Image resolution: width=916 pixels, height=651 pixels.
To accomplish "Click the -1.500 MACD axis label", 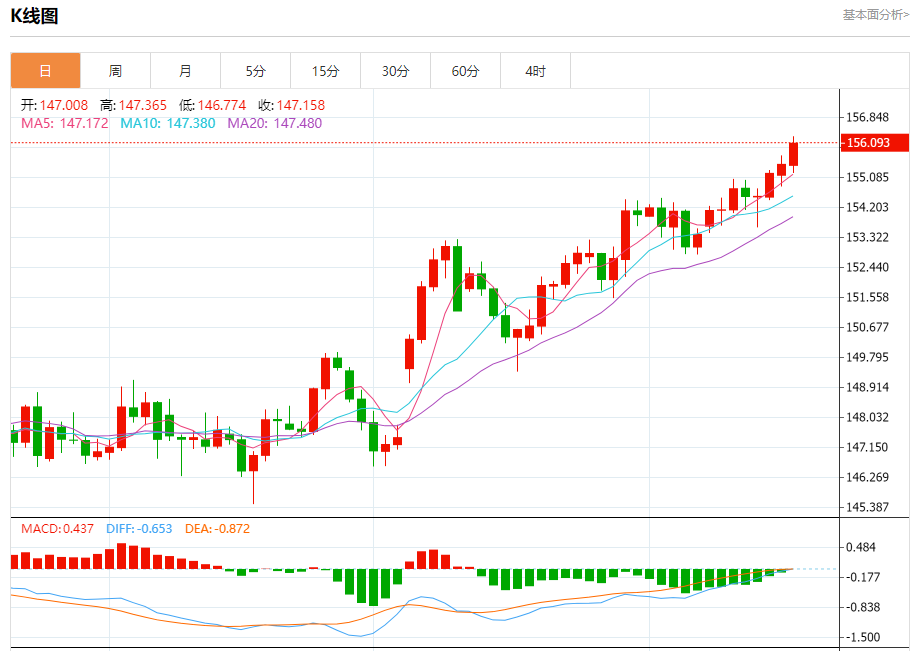I will (x=863, y=637).
